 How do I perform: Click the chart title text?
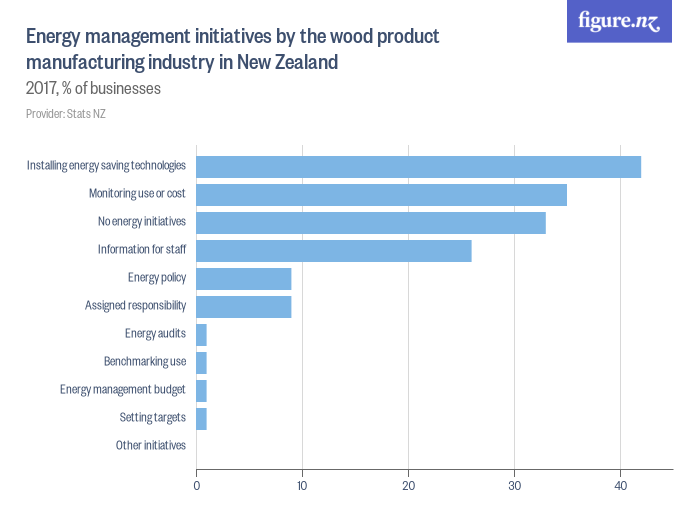232,49
